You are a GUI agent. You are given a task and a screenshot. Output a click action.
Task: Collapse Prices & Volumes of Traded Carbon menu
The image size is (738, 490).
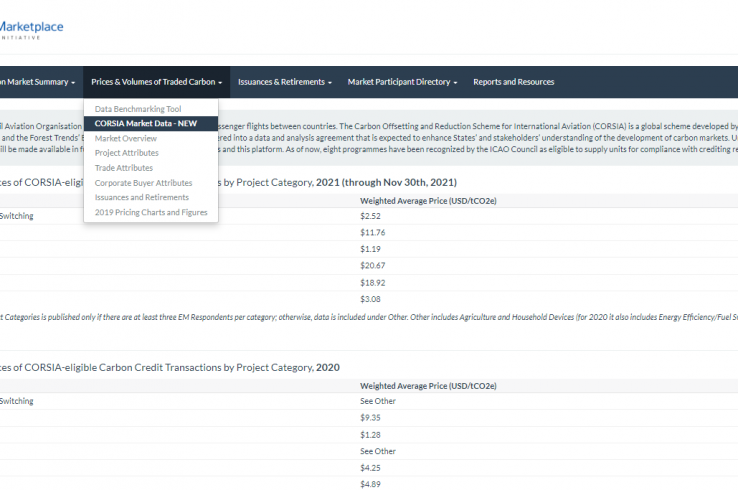point(156,82)
